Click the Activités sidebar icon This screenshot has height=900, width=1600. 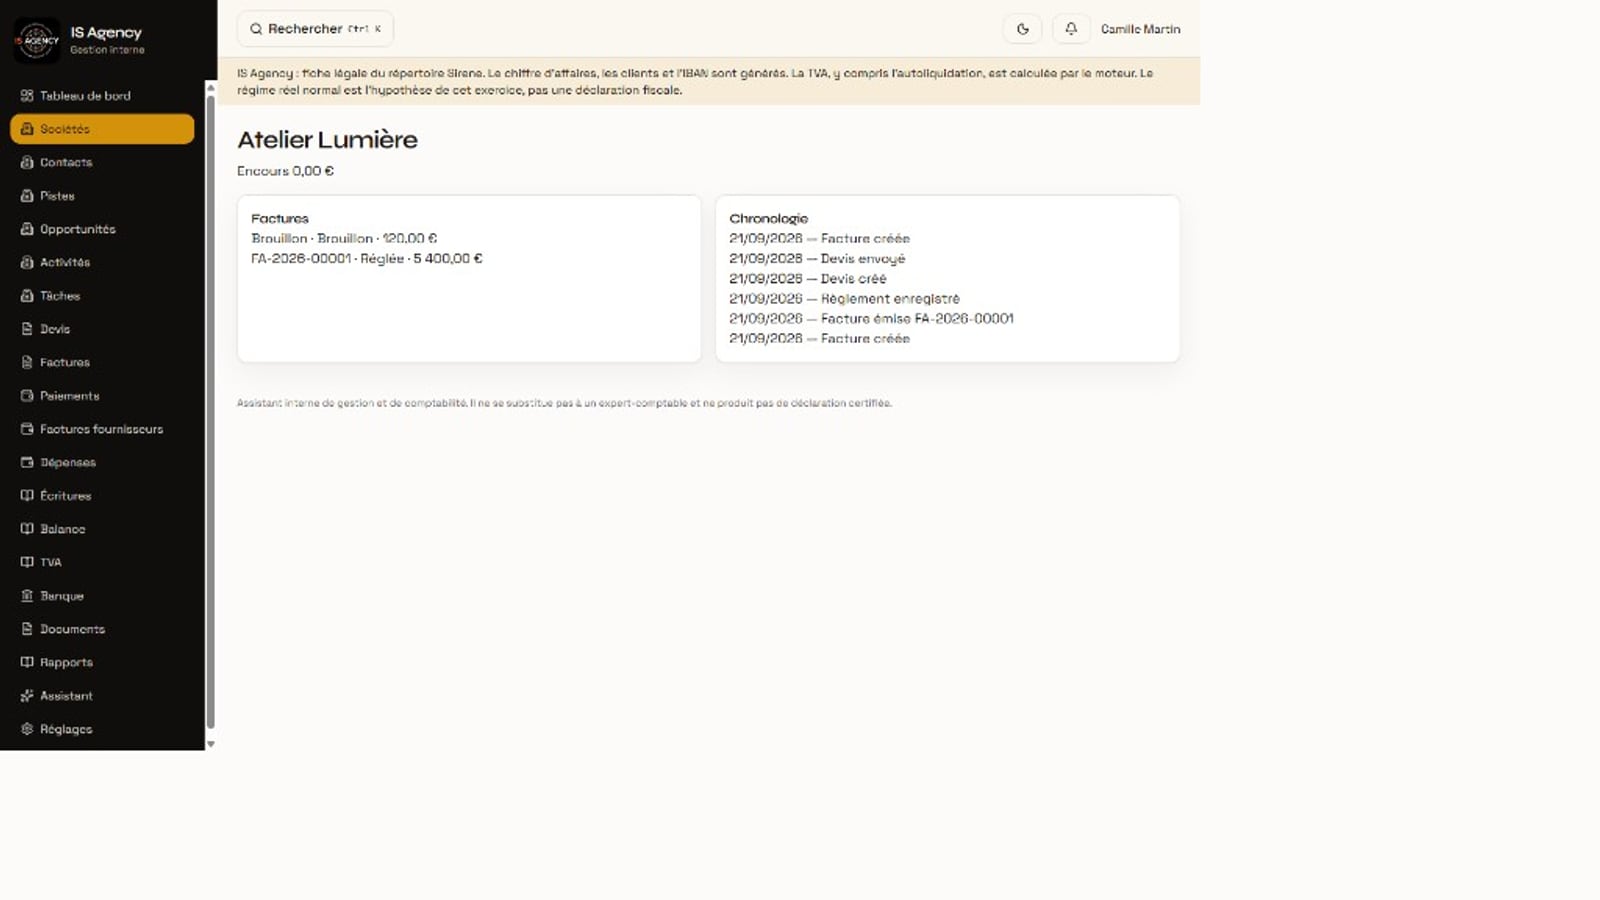27,262
